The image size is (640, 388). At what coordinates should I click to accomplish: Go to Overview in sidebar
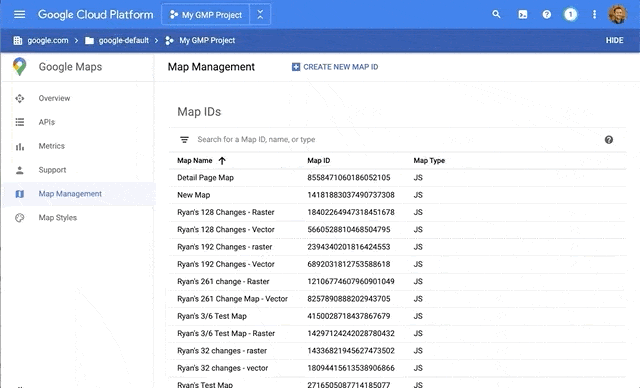(x=54, y=98)
